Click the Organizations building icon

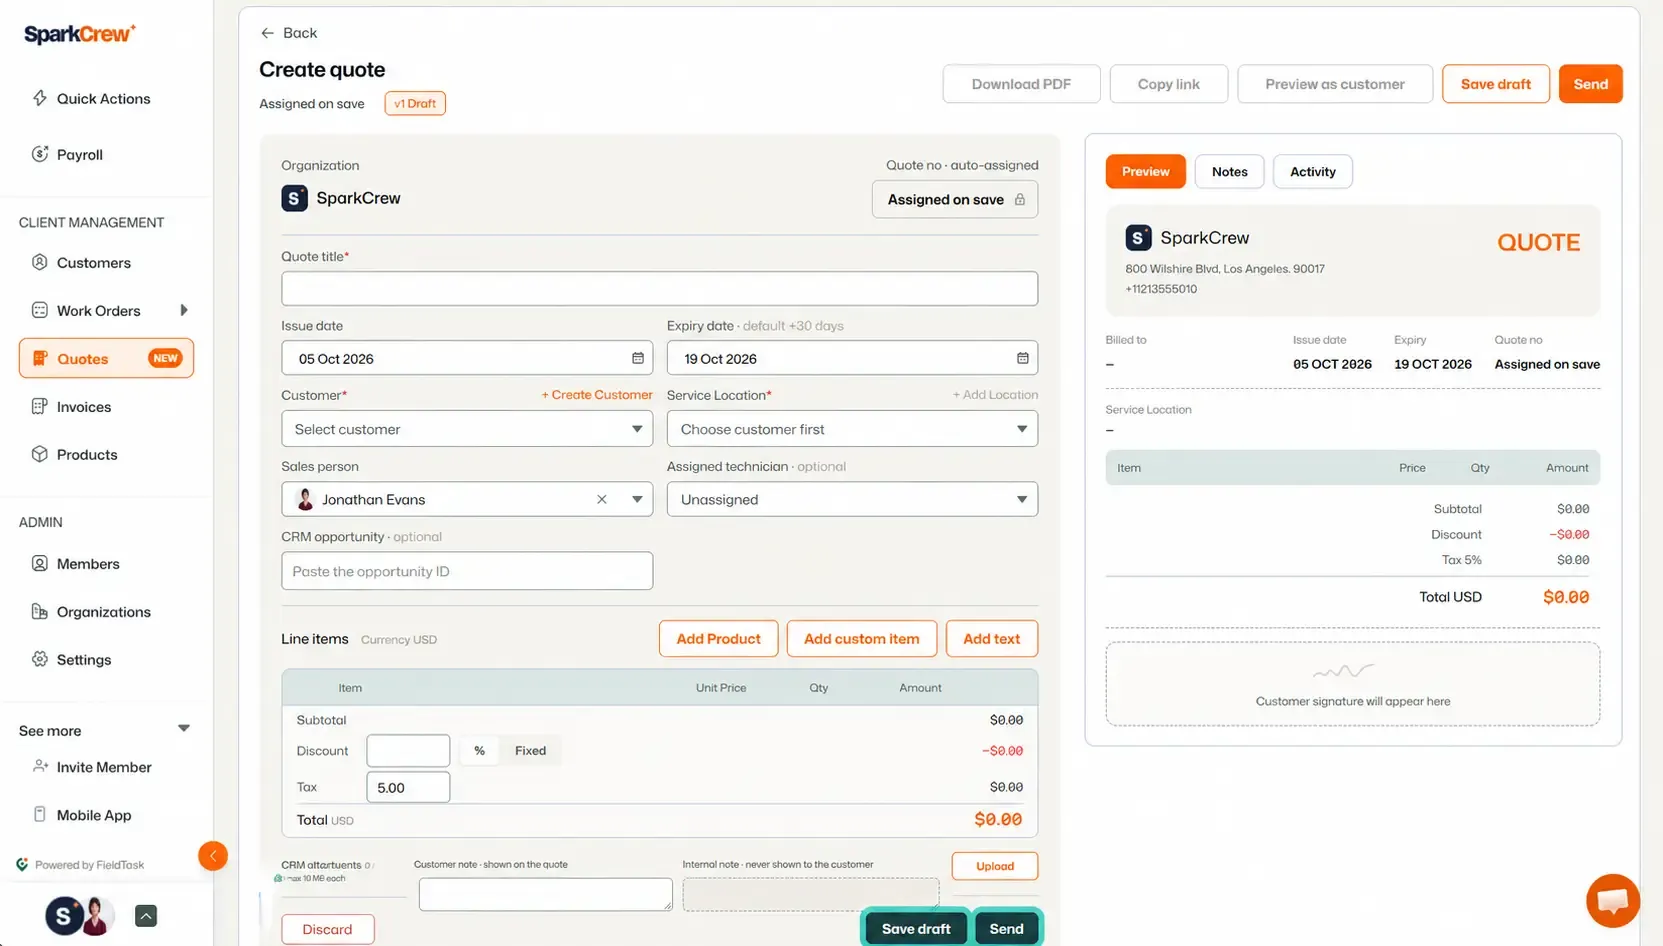(x=40, y=611)
